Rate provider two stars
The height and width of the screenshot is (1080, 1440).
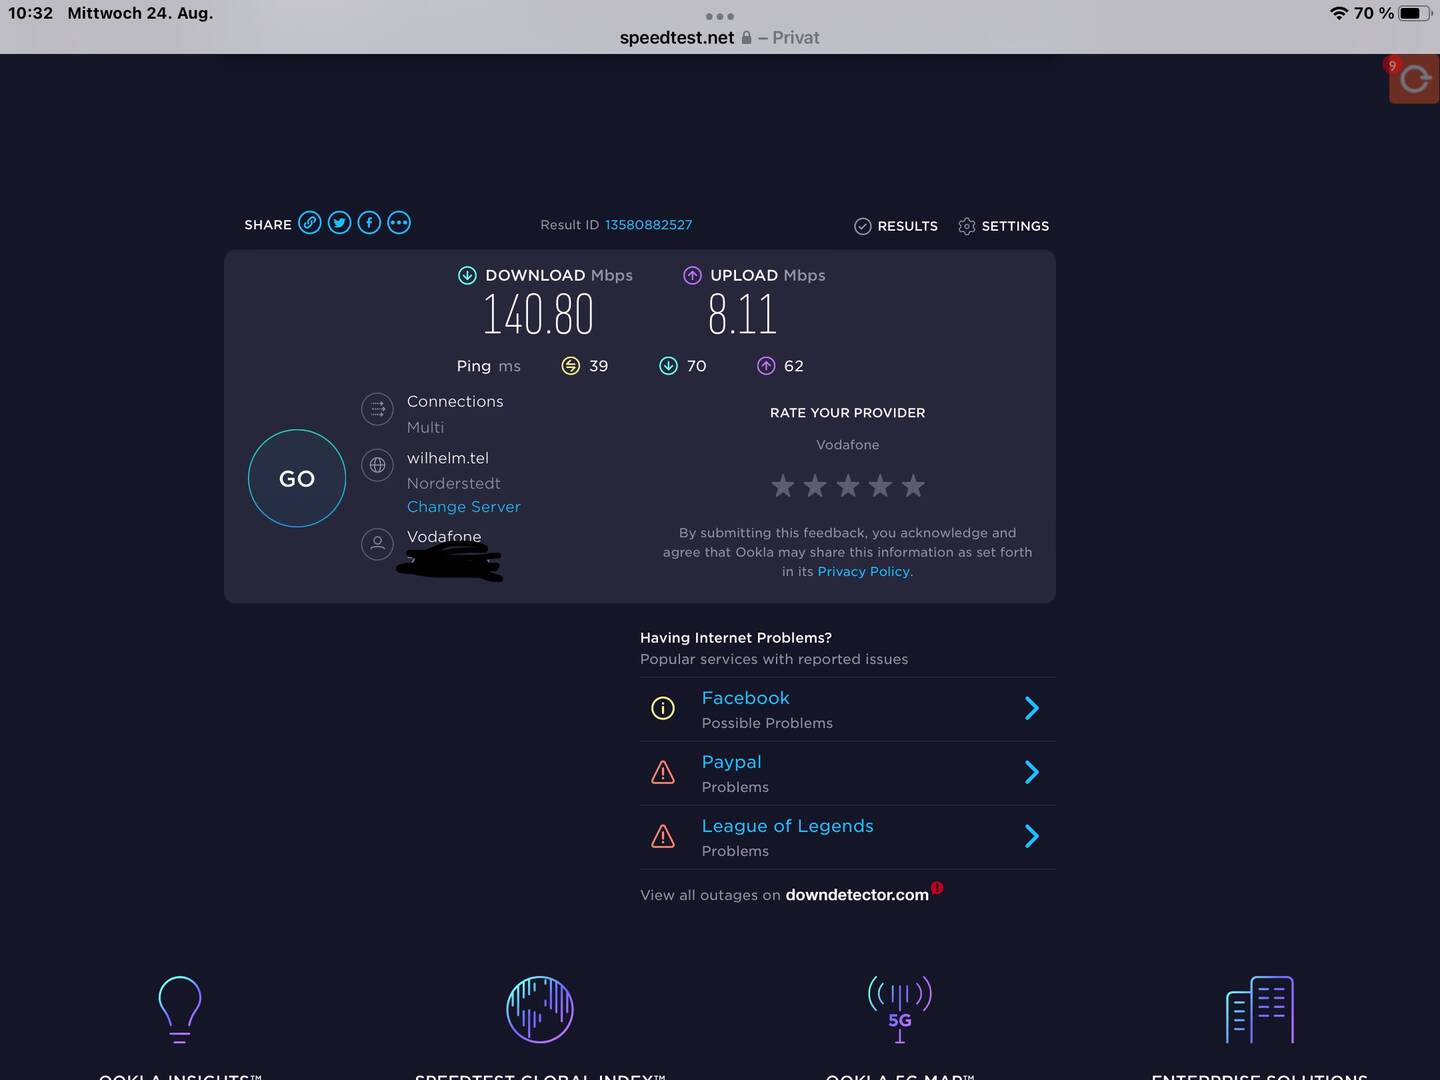tap(815, 486)
